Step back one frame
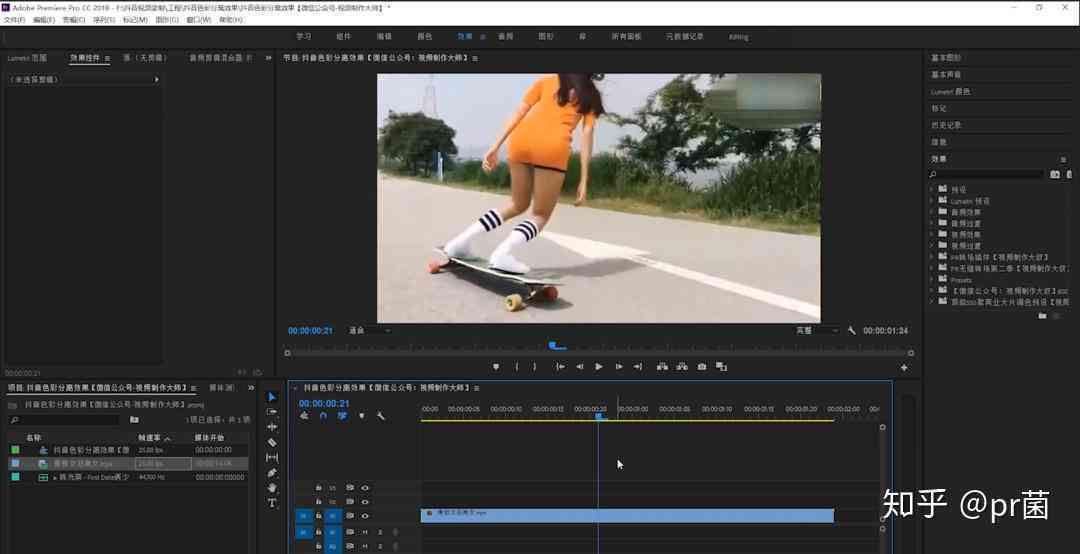 (579, 367)
